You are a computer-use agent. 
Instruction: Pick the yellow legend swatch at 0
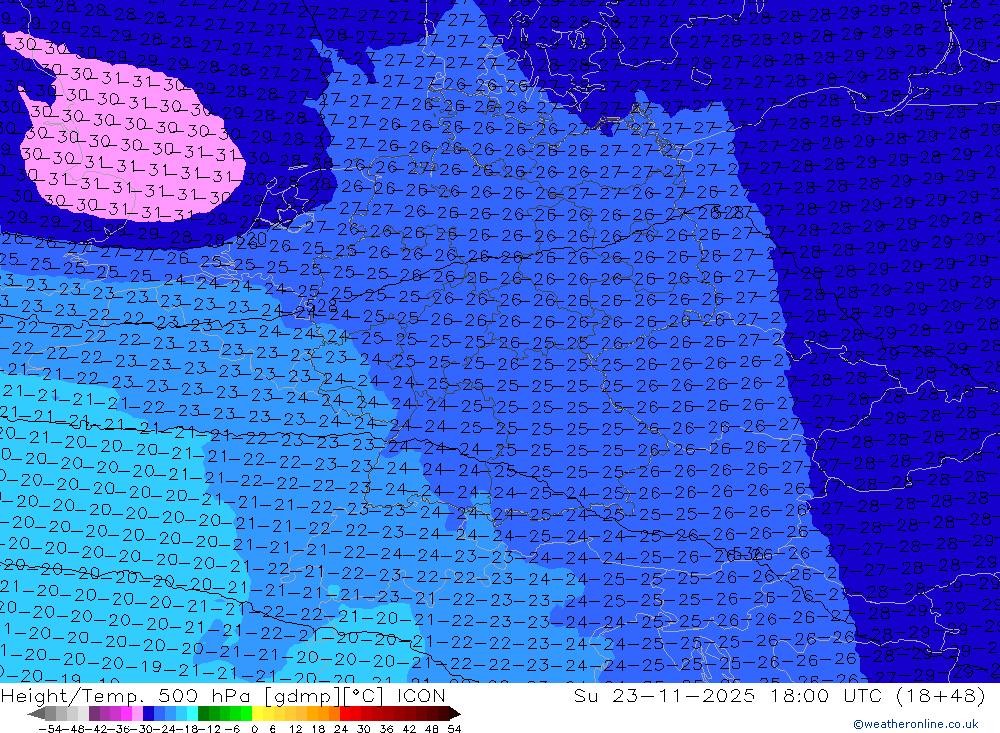pos(257,713)
